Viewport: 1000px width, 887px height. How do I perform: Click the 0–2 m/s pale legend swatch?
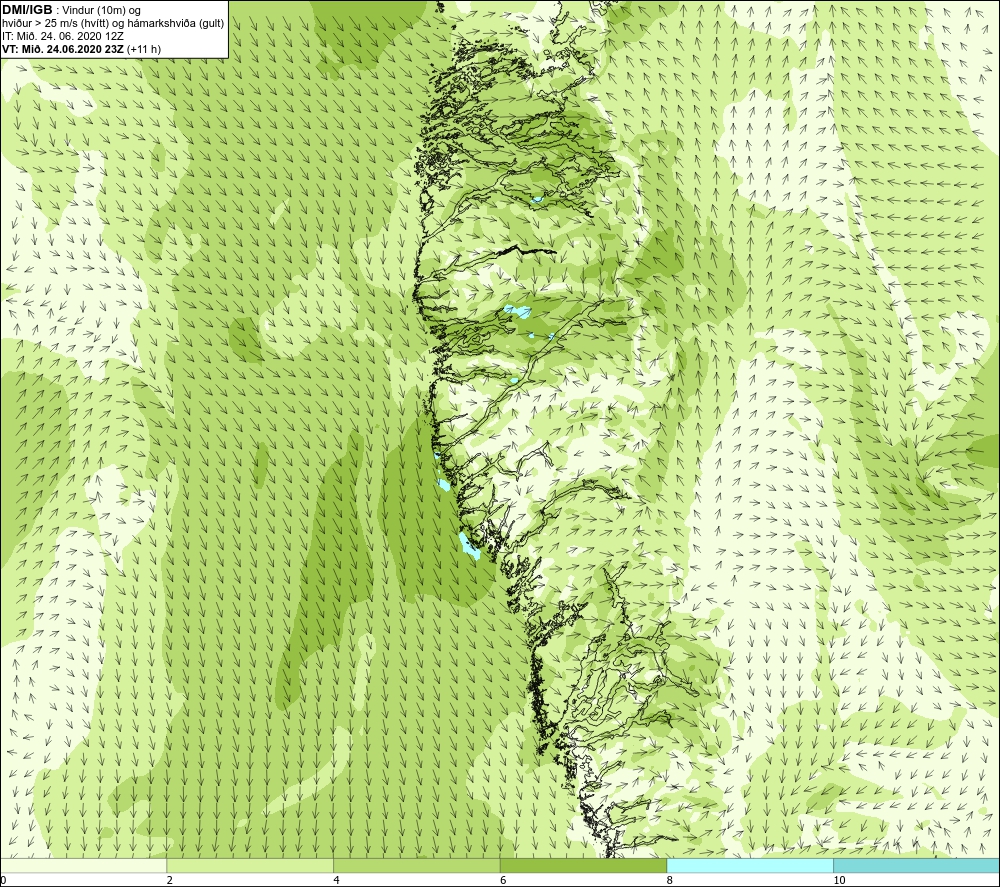click(x=84, y=865)
